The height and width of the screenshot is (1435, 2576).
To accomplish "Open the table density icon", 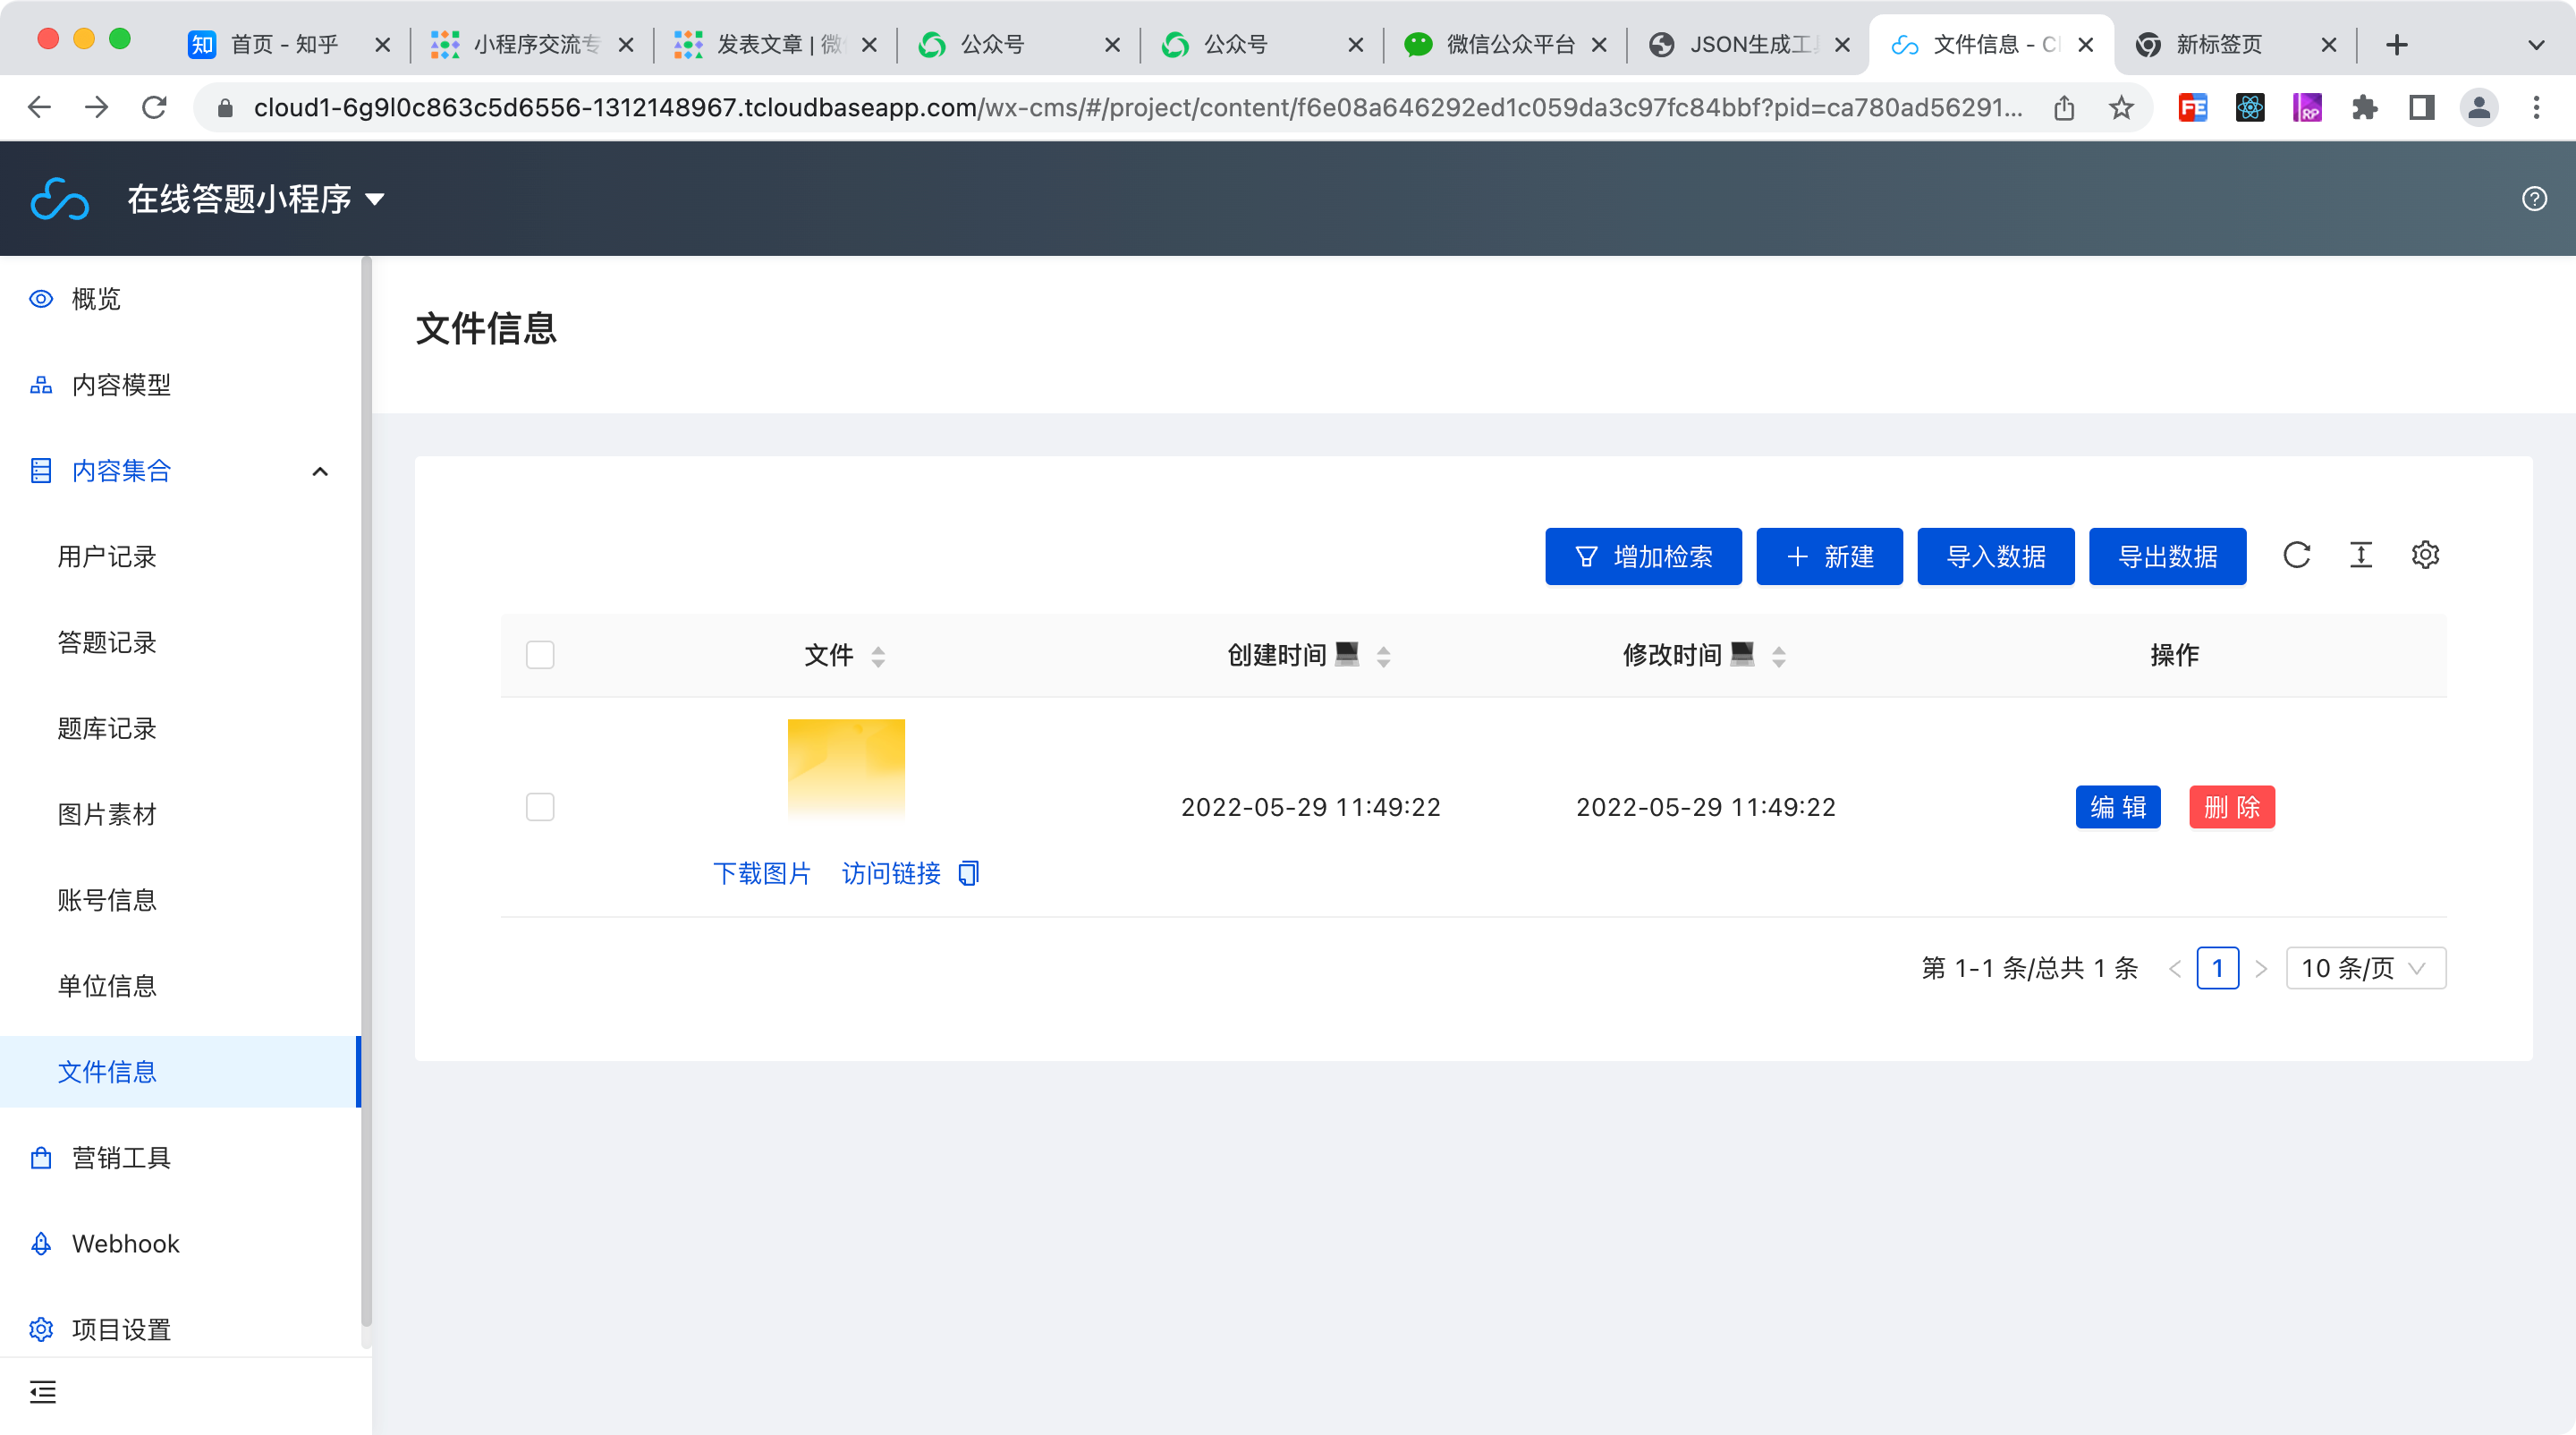I will click(x=2360, y=555).
